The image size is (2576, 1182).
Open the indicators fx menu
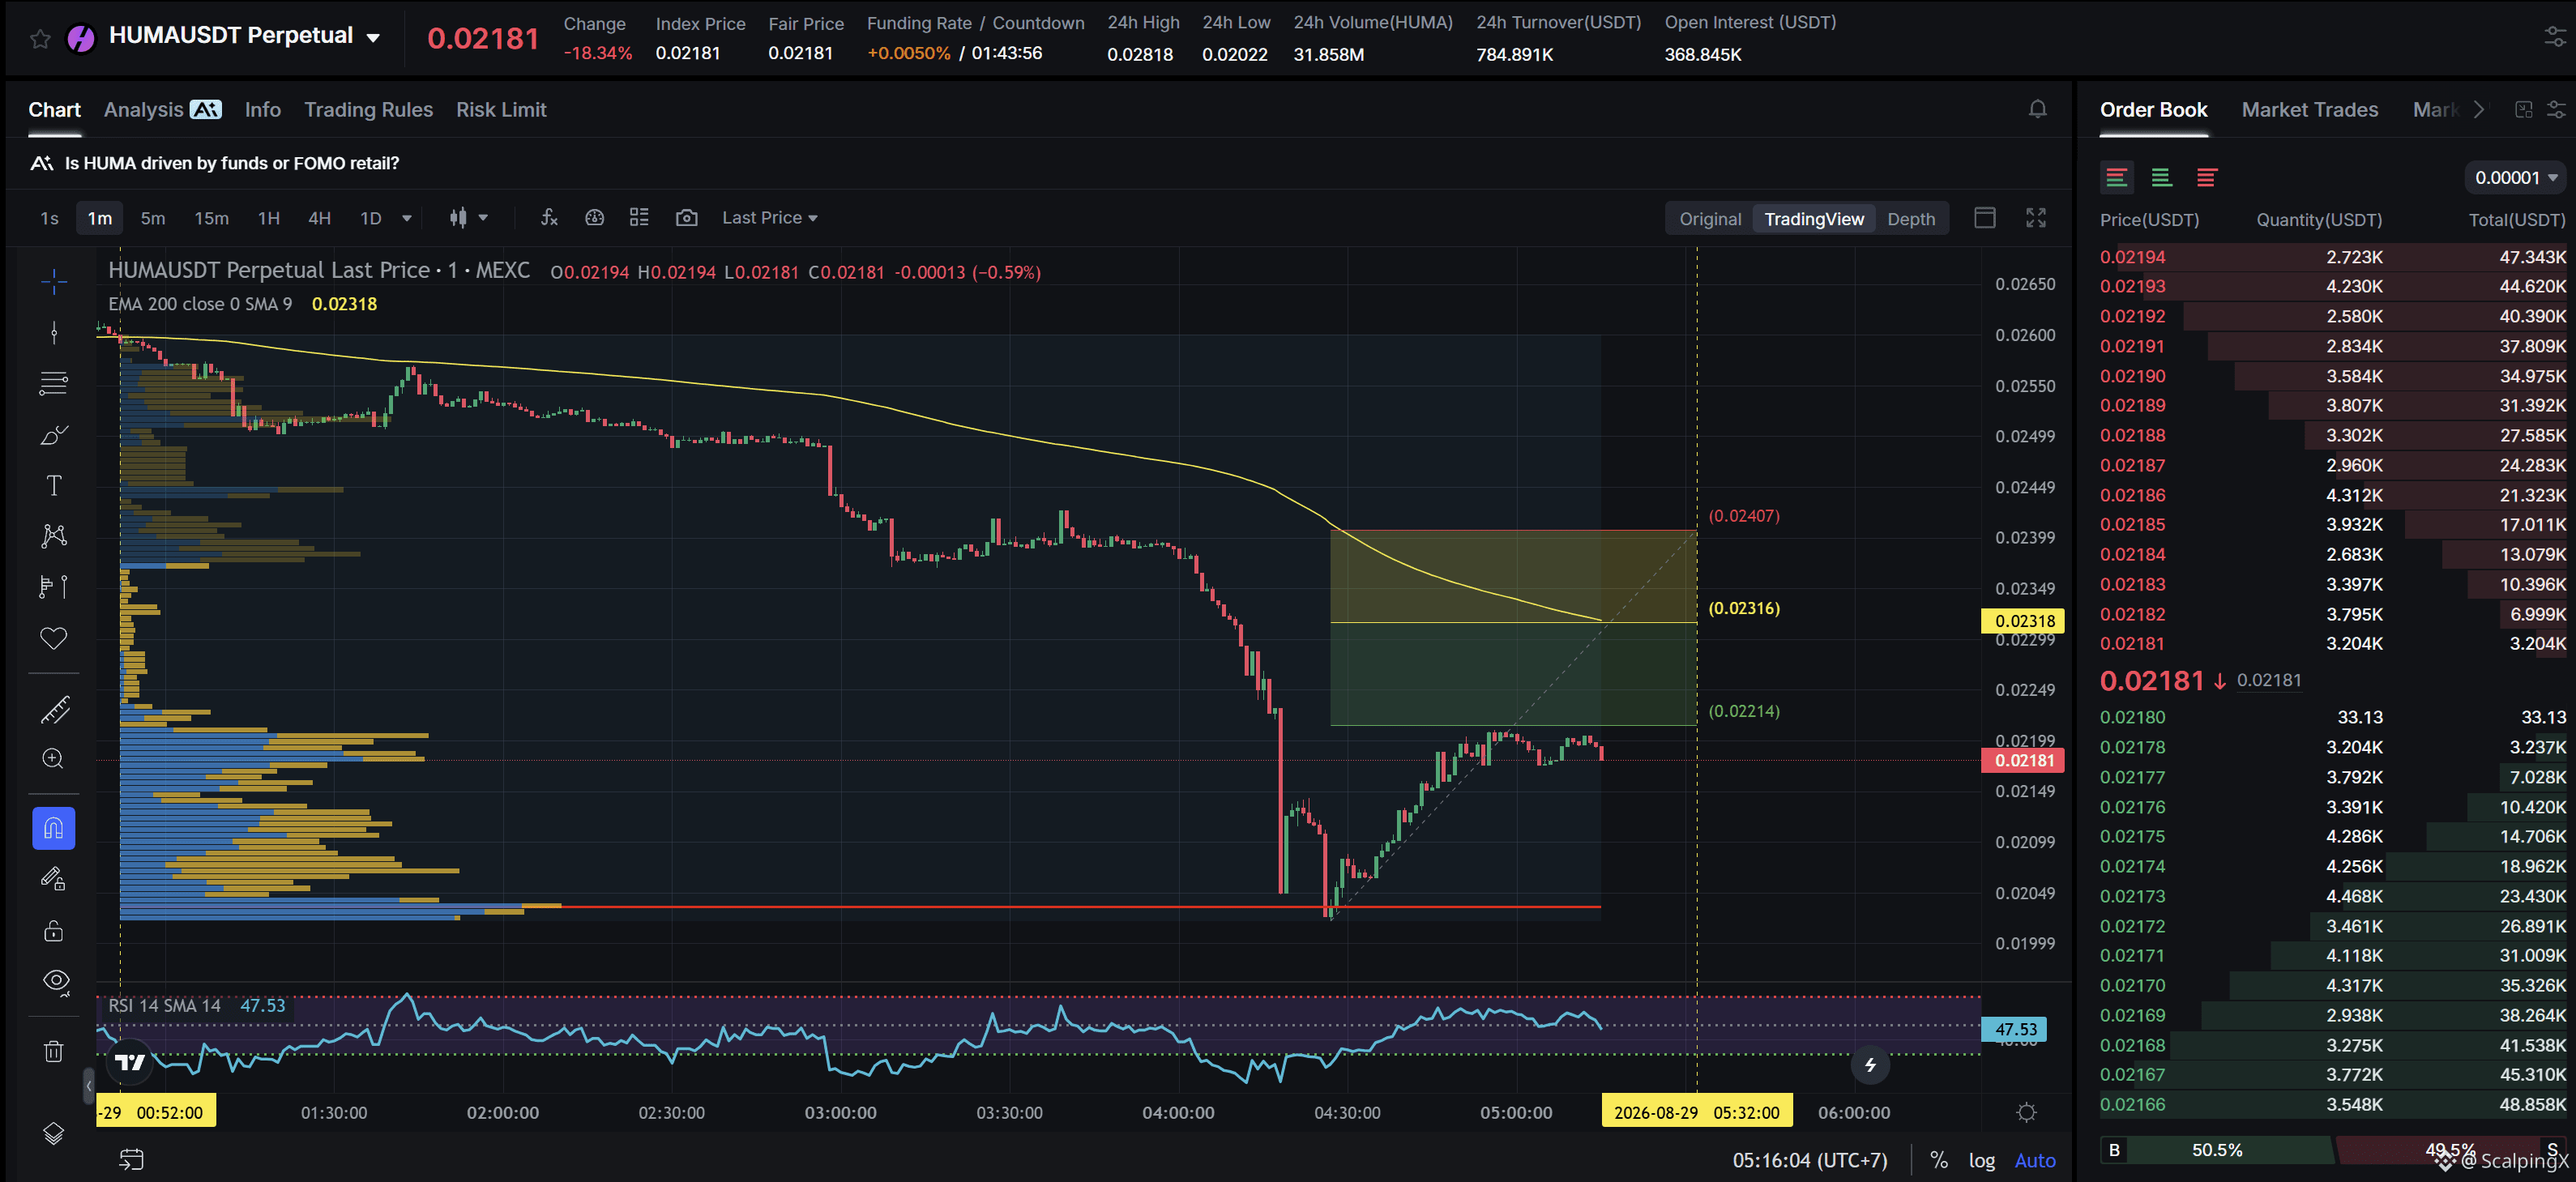coord(549,217)
